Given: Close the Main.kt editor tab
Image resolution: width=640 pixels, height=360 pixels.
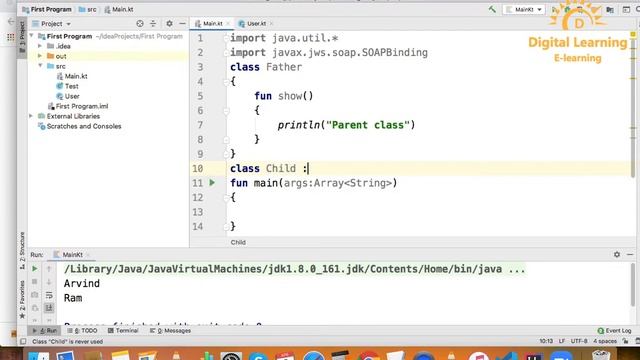Looking at the screenshot, I should [x=228, y=24].
